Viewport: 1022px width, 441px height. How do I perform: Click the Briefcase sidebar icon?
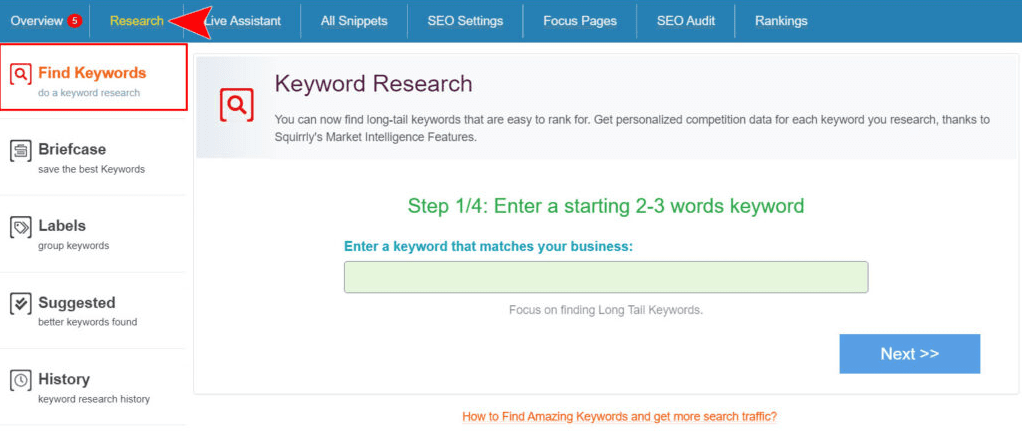20,151
